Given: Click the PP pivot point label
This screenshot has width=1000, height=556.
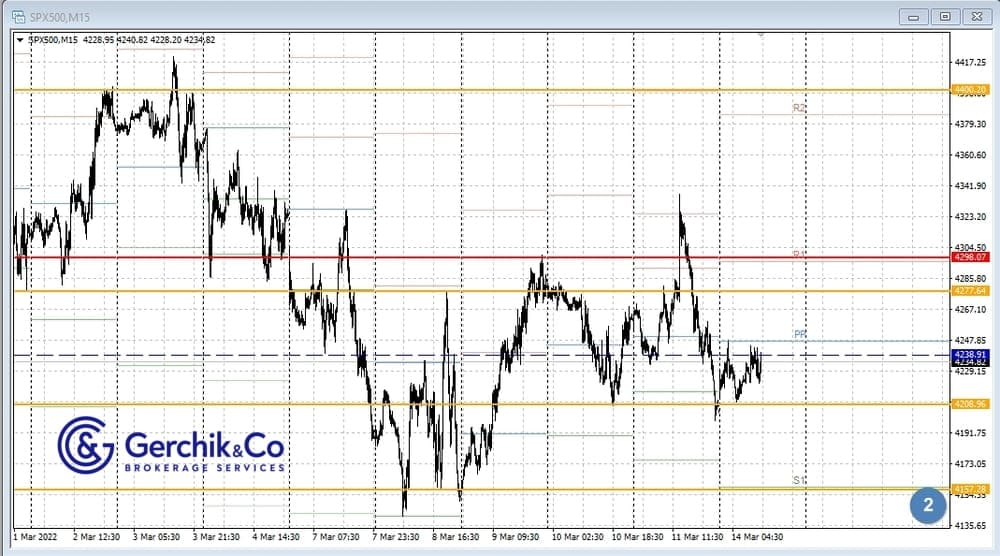Looking at the screenshot, I should click(800, 335).
